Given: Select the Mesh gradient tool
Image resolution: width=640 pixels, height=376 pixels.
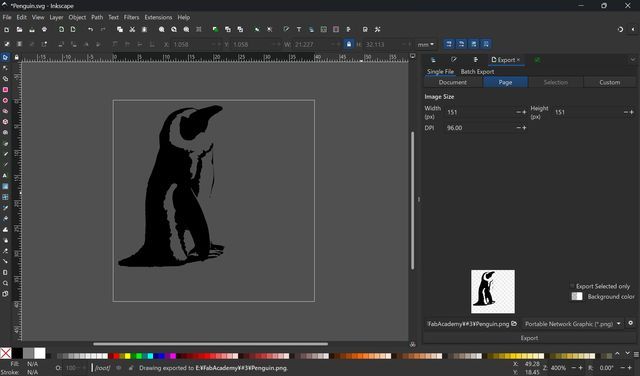Looking at the screenshot, I should [5, 197].
